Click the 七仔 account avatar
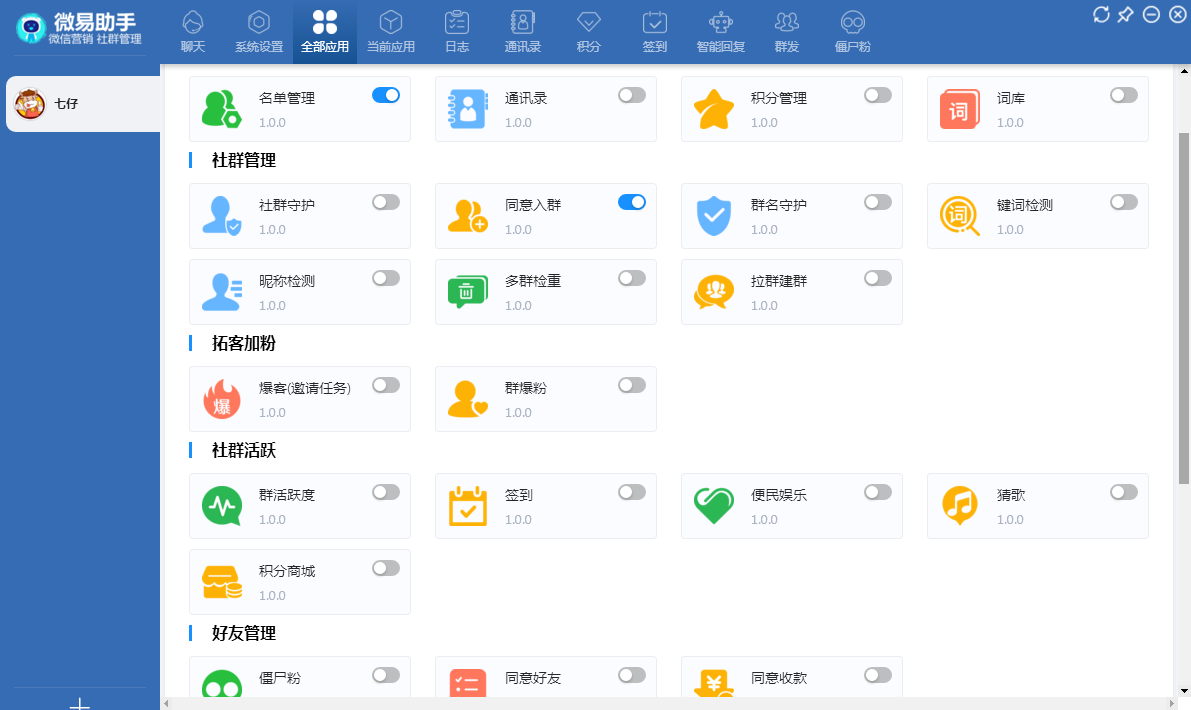 (x=30, y=104)
